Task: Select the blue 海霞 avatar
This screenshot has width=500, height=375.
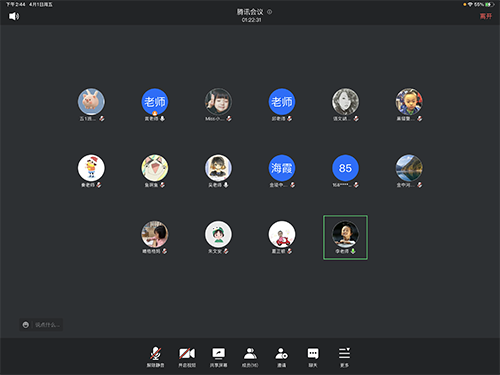Action: (x=282, y=168)
